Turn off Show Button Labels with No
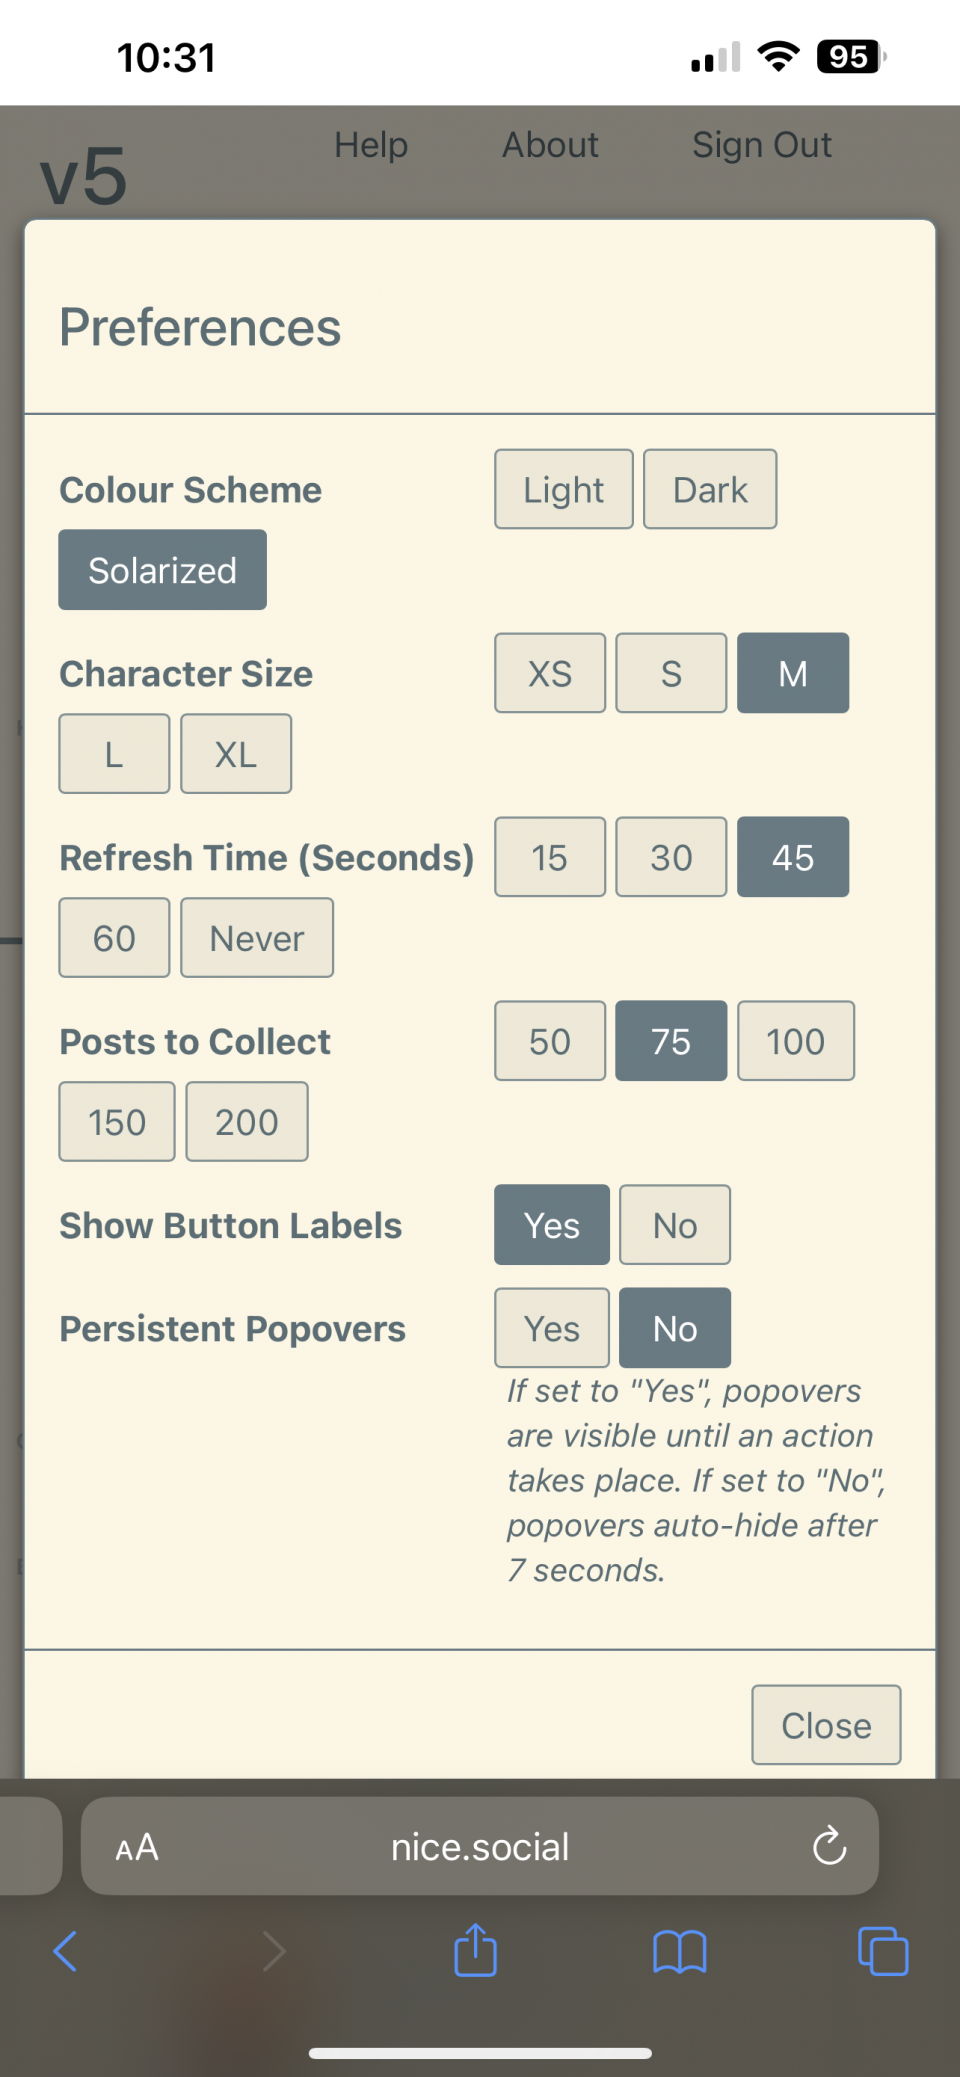Screen dimensions: 960x2077 (x=675, y=1225)
